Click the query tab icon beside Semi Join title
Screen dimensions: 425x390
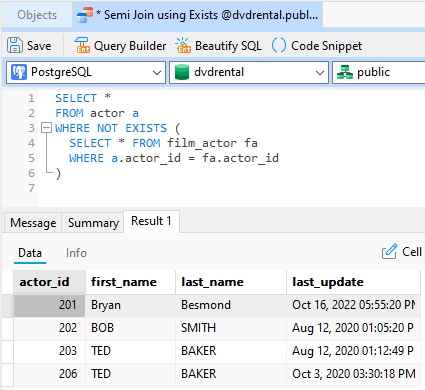pyautogui.click(x=85, y=15)
